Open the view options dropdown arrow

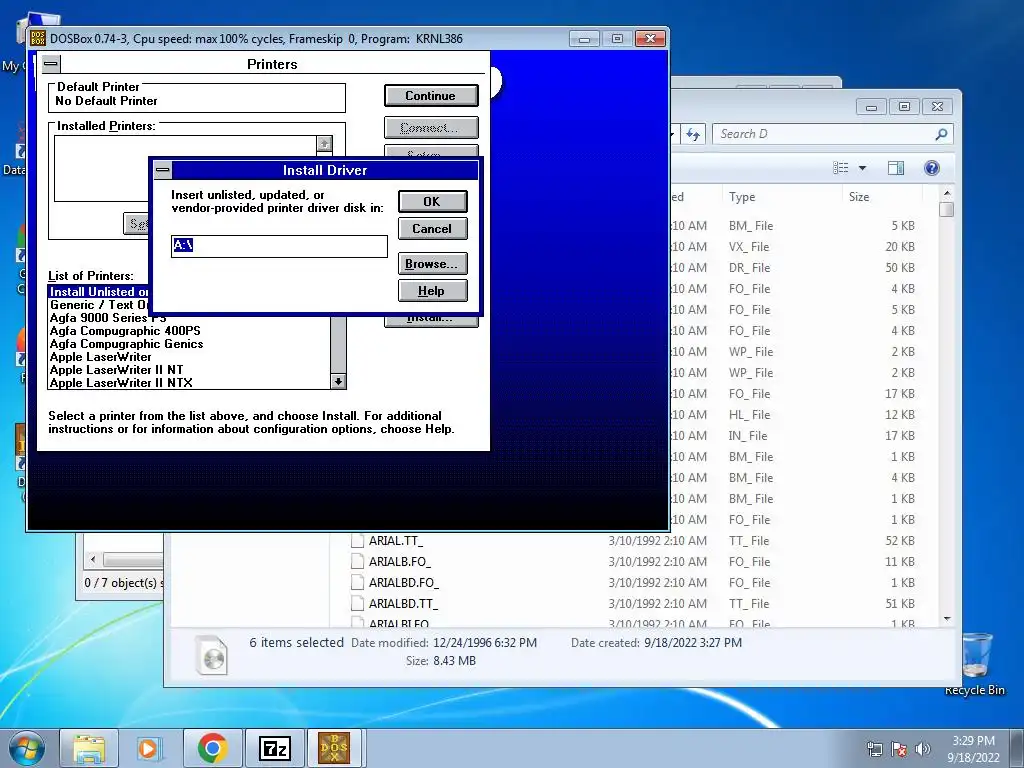click(x=862, y=168)
